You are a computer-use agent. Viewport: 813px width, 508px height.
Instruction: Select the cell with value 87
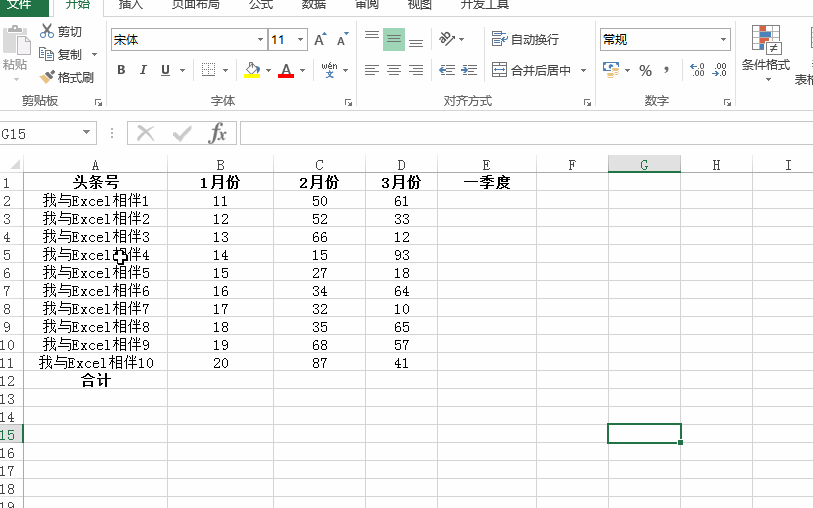tap(319, 362)
